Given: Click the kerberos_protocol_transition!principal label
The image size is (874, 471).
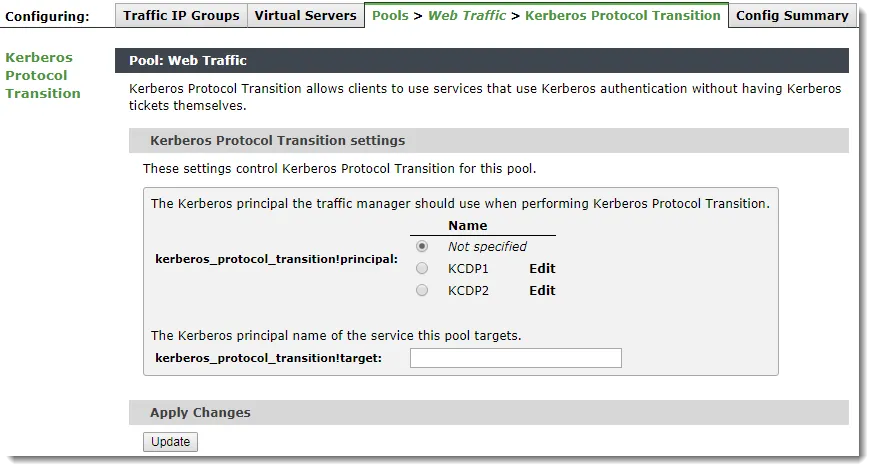Looking at the screenshot, I should (x=276, y=259).
